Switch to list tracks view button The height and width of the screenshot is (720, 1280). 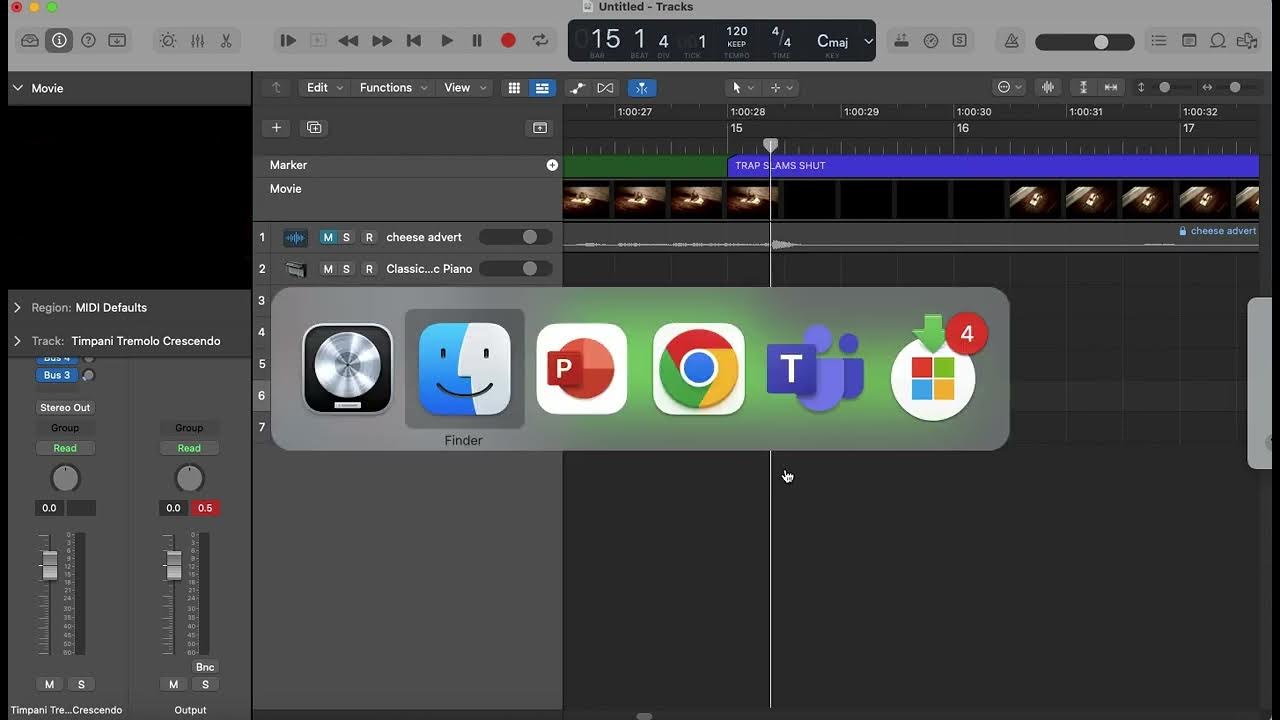point(542,88)
